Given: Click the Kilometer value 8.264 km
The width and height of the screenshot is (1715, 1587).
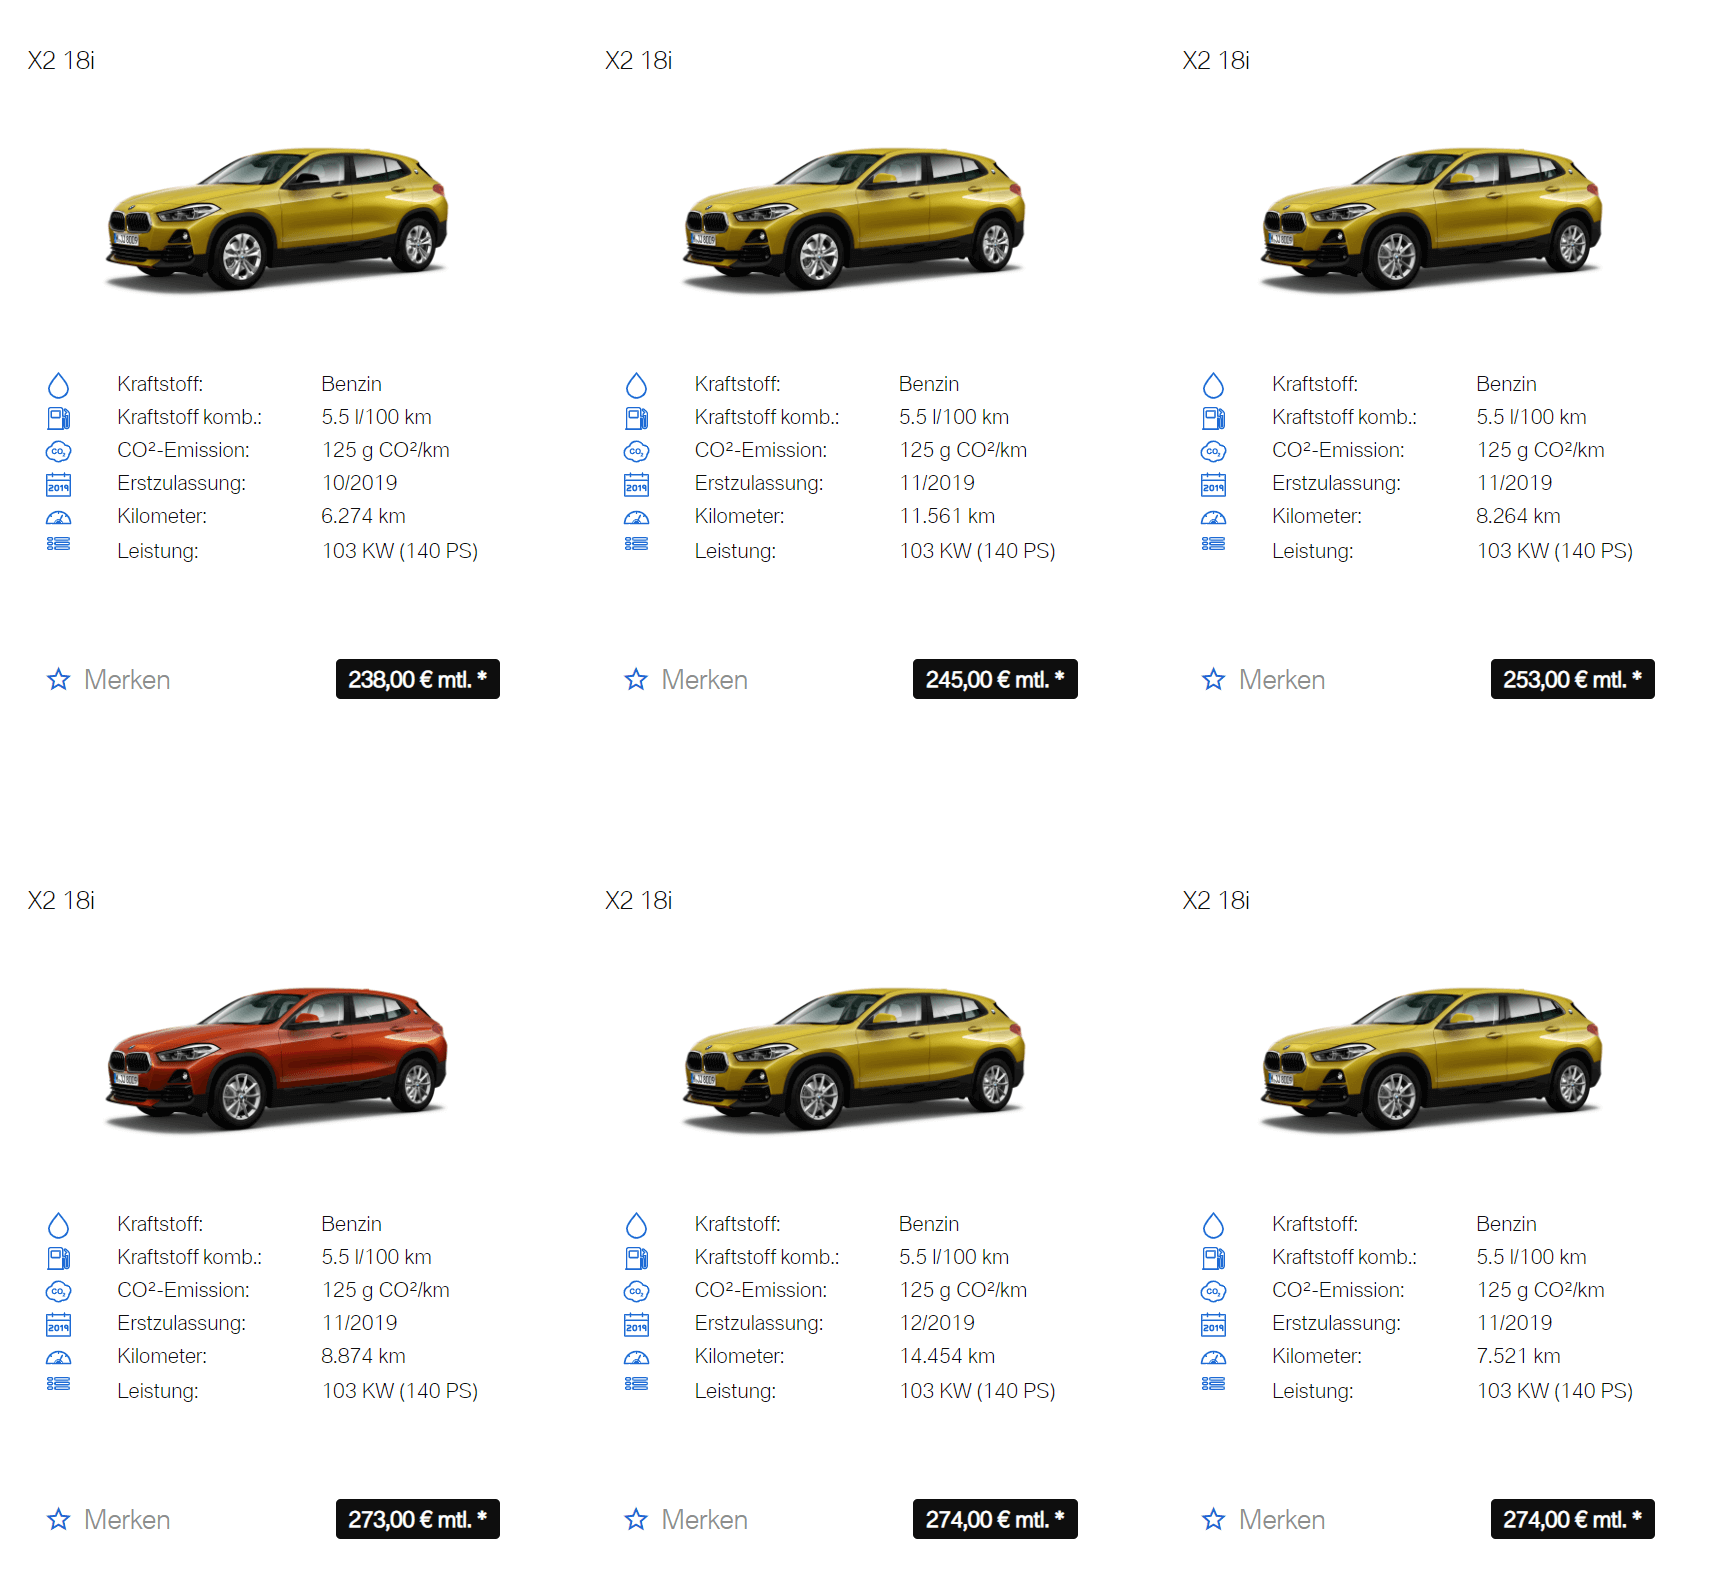Looking at the screenshot, I should [1518, 516].
